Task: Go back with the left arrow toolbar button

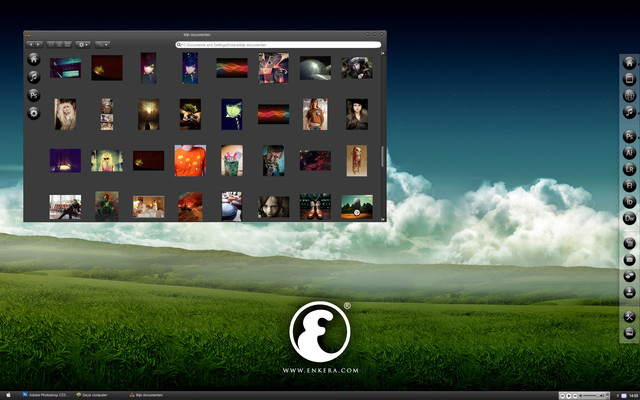Action: coord(30,44)
